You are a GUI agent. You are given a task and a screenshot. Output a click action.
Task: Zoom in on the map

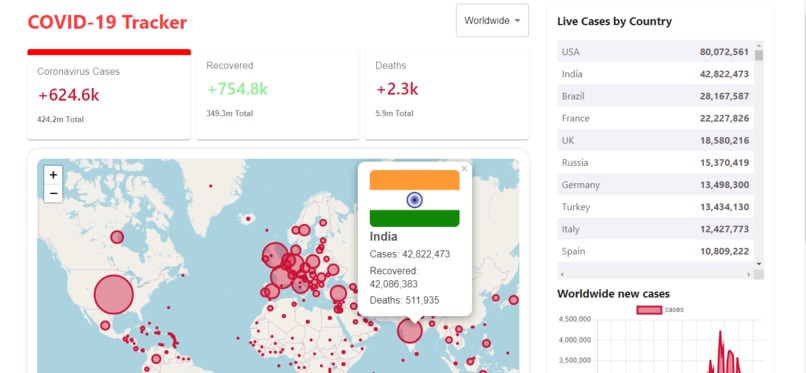pyautogui.click(x=53, y=175)
